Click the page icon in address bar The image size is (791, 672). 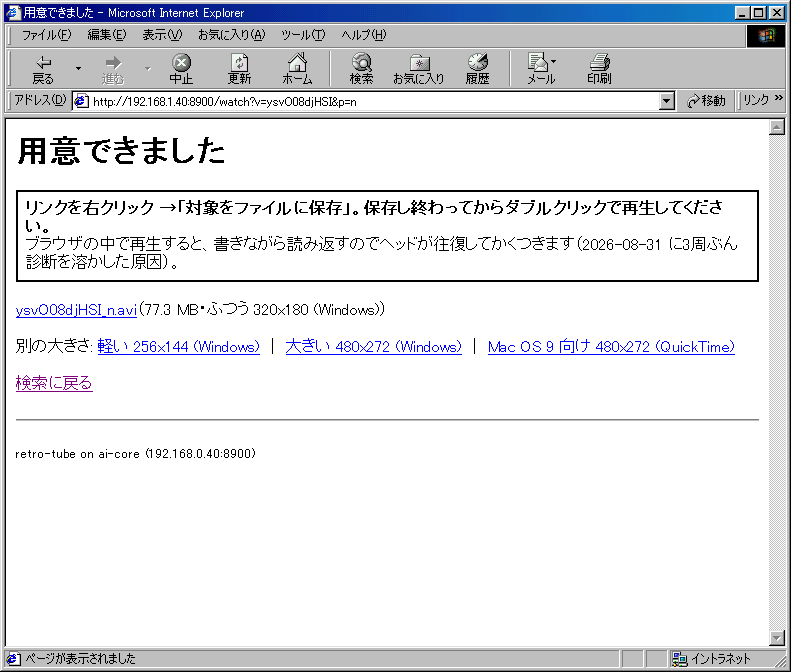point(81,101)
